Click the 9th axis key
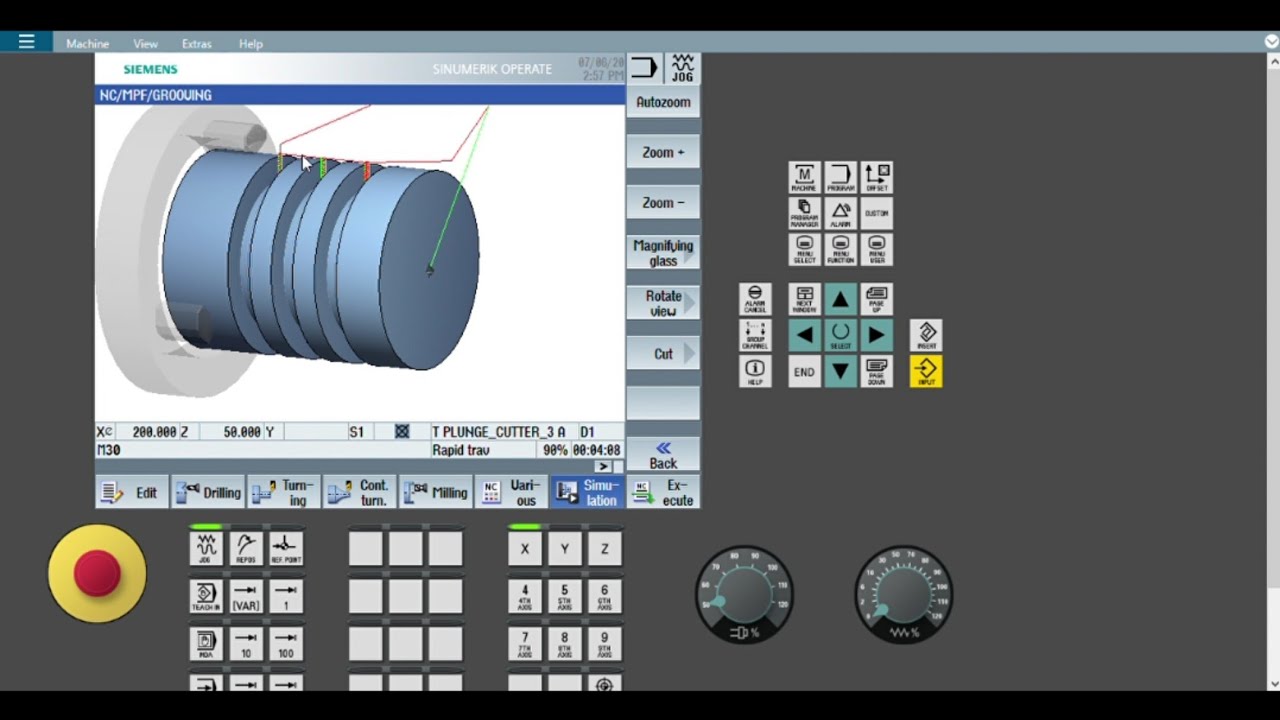 (605, 644)
